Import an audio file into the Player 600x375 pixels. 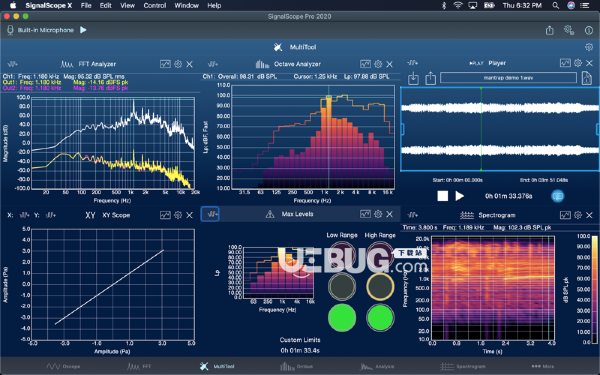tap(413, 78)
